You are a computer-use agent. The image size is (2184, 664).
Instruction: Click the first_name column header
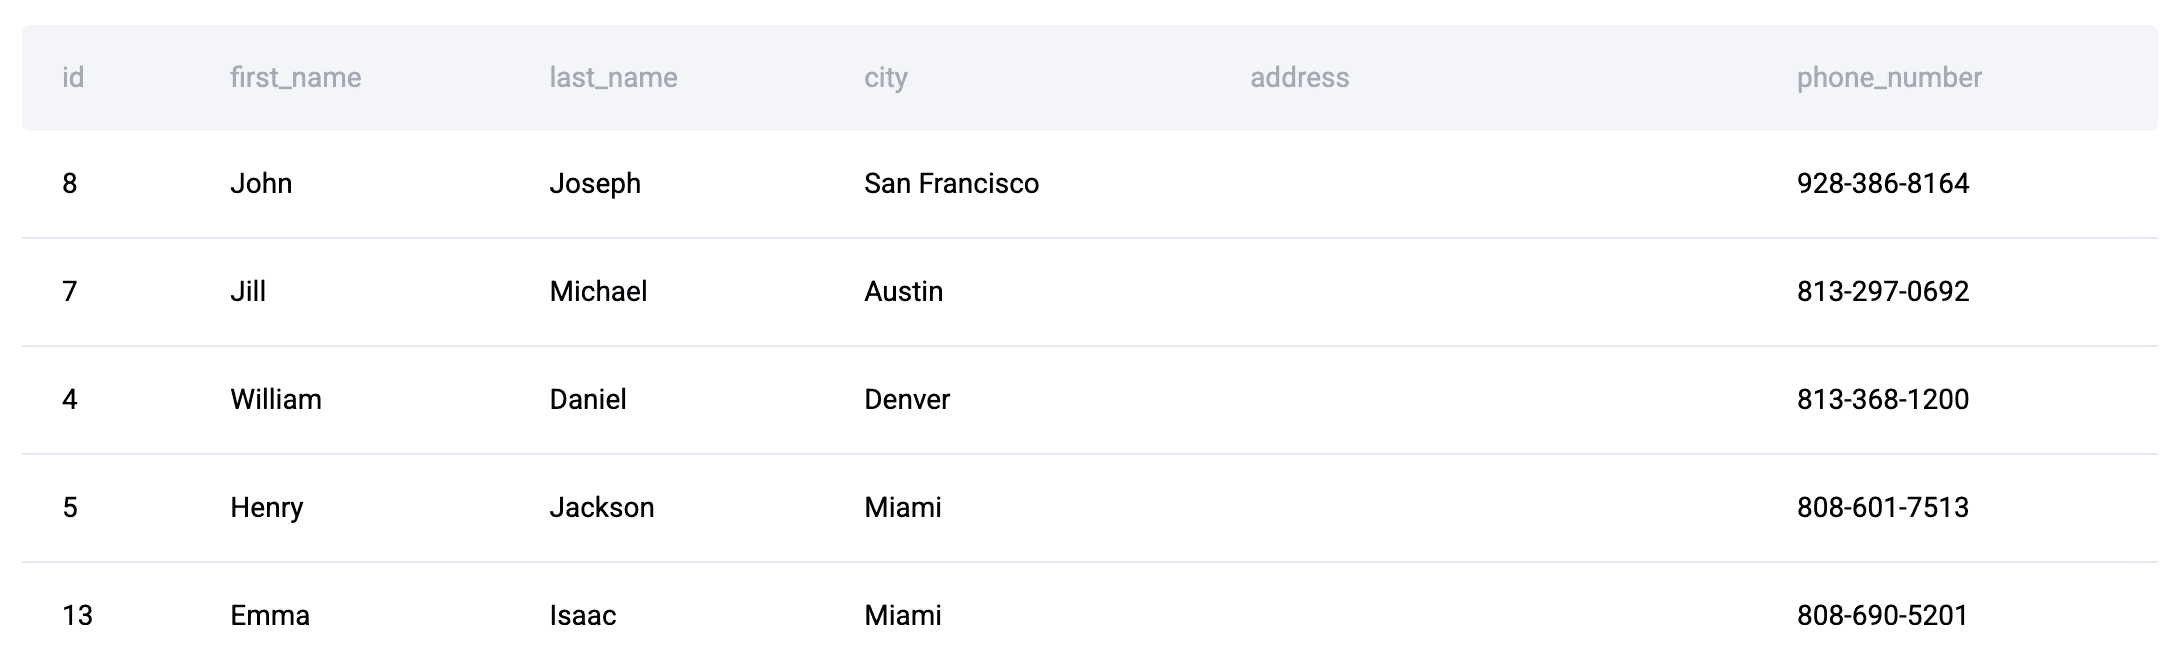click(x=295, y=78)
